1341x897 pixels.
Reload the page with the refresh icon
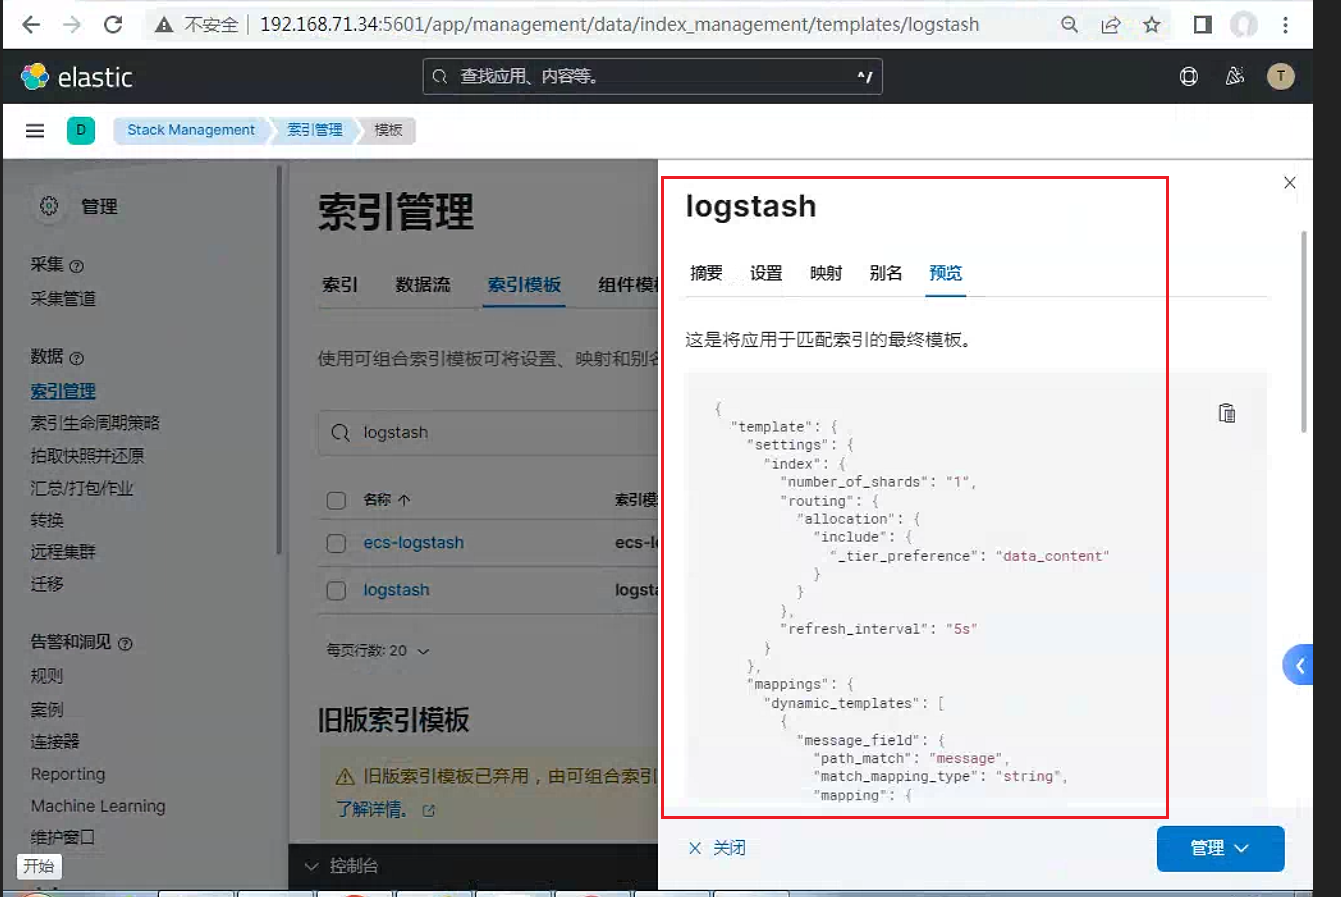pos(113,25)
